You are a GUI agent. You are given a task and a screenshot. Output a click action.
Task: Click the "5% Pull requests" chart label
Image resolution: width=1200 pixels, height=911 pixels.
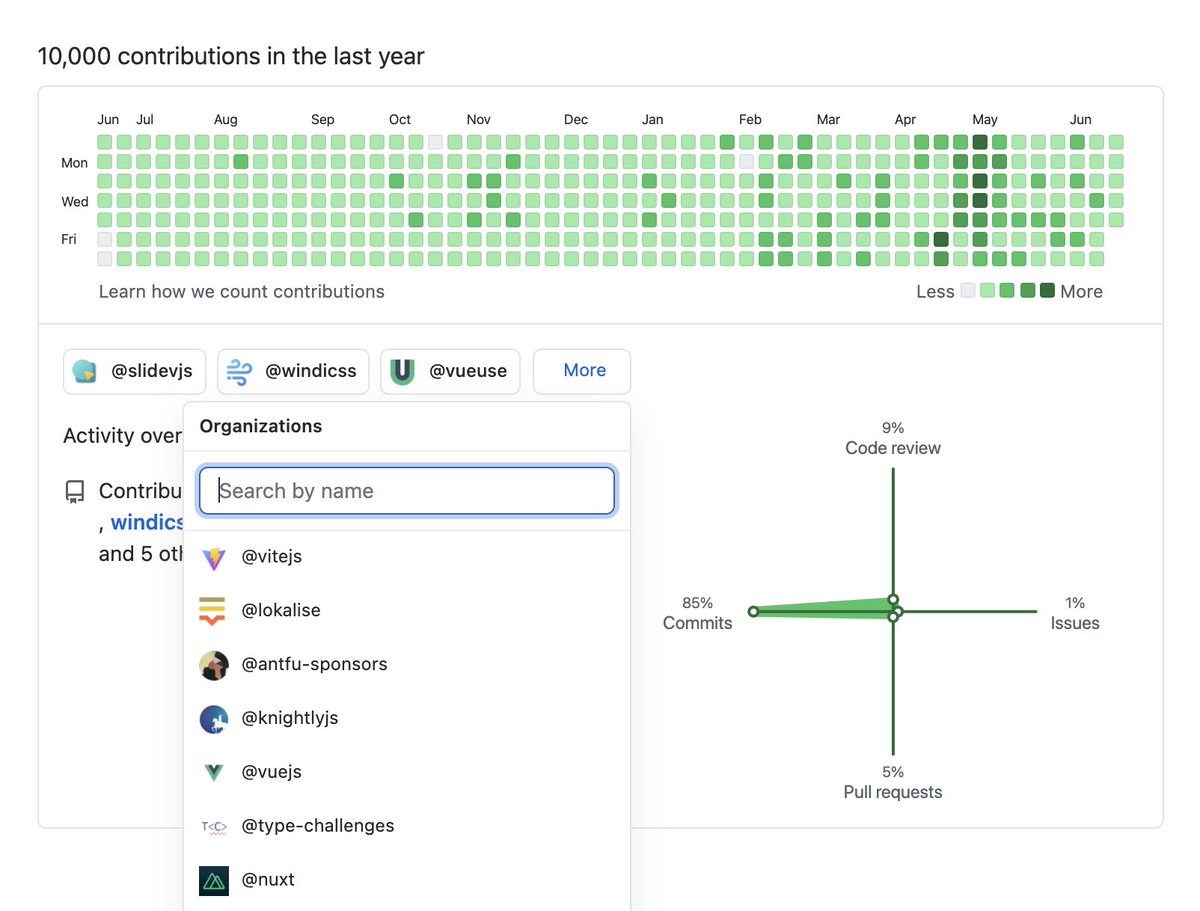893,782
